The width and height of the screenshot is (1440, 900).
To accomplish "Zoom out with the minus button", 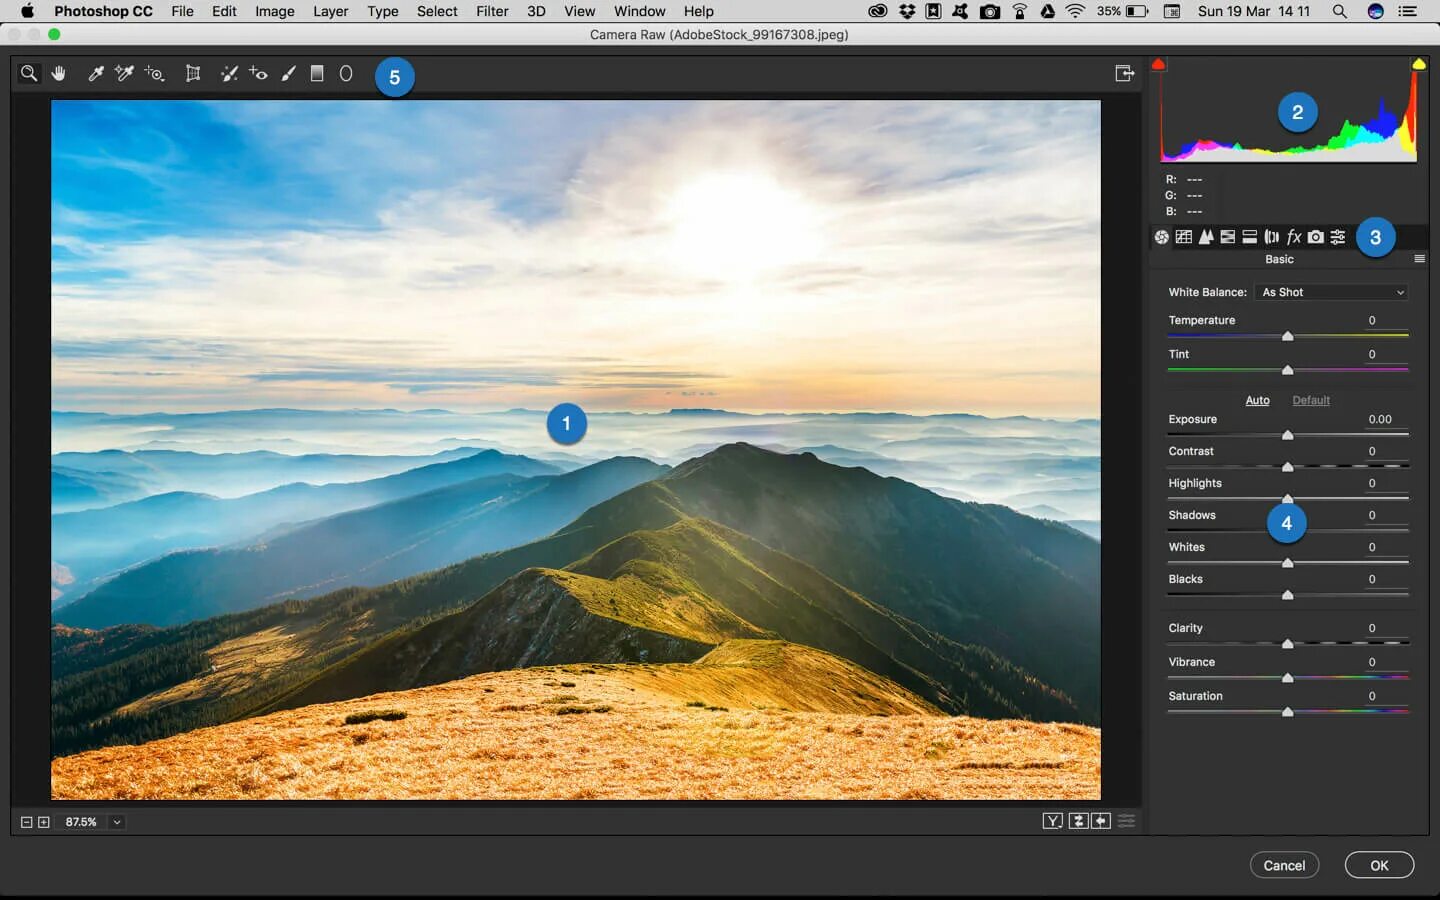I will [27, 822].
